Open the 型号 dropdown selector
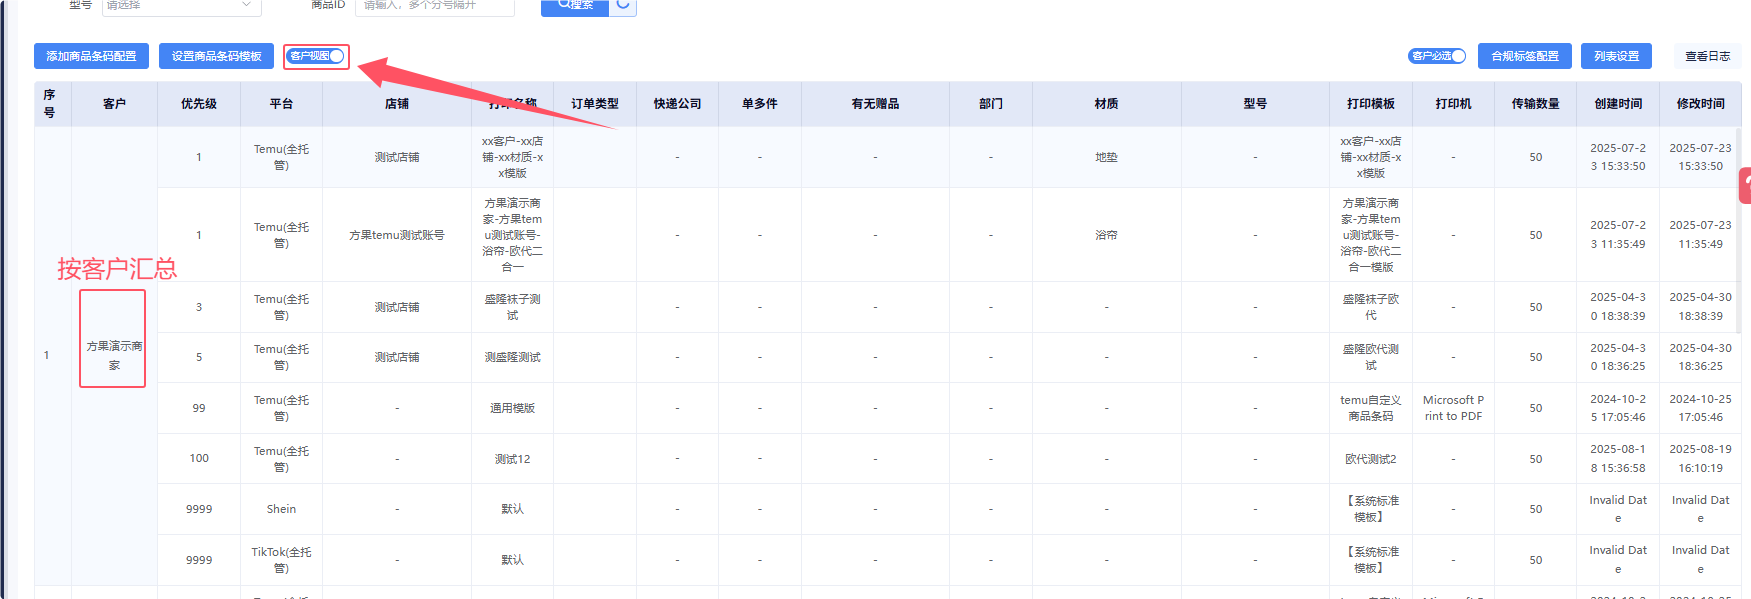1751x599 pixels. (x=181, y=6)
